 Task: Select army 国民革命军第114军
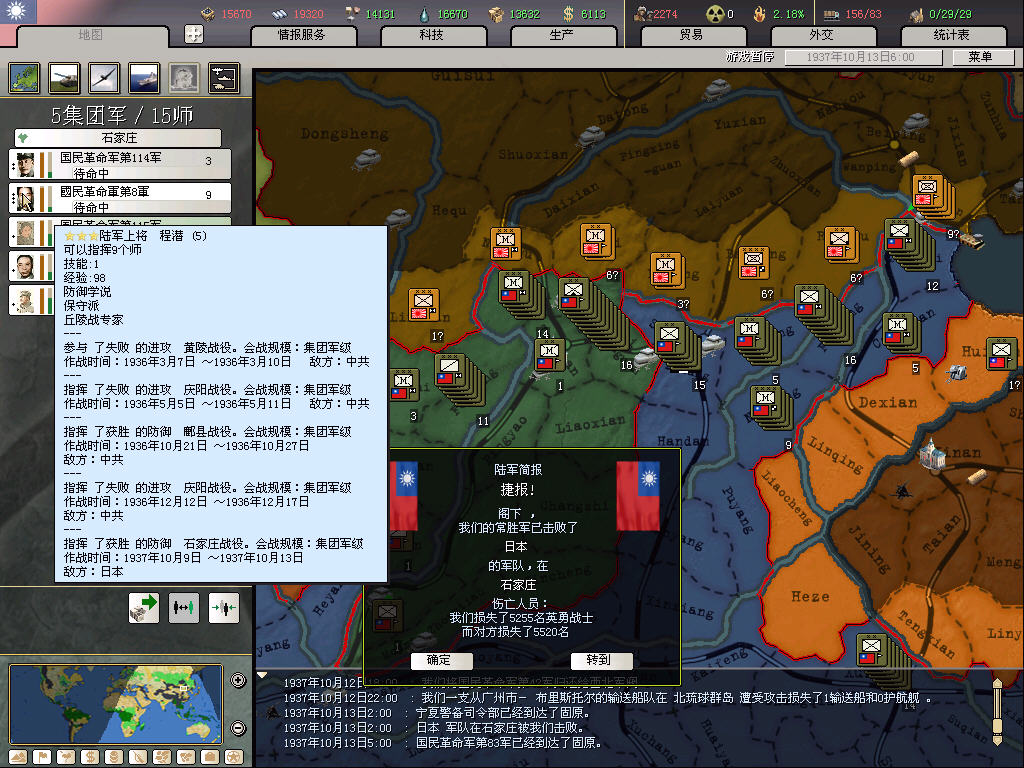pyautogui.click(x=120, y=164)
